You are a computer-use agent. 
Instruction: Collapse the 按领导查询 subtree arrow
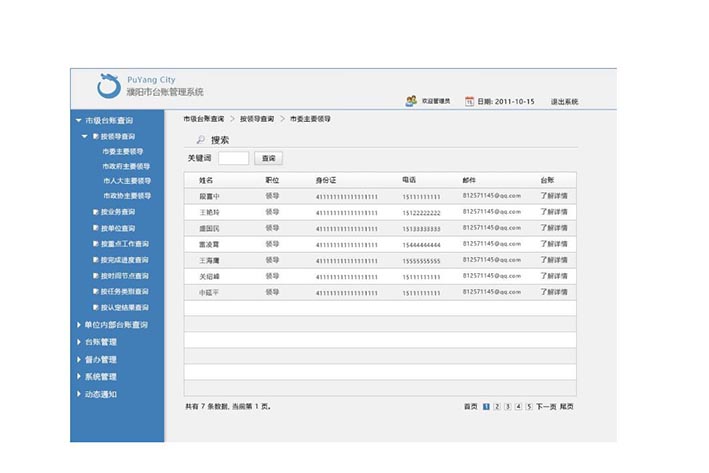click(85, 136)
